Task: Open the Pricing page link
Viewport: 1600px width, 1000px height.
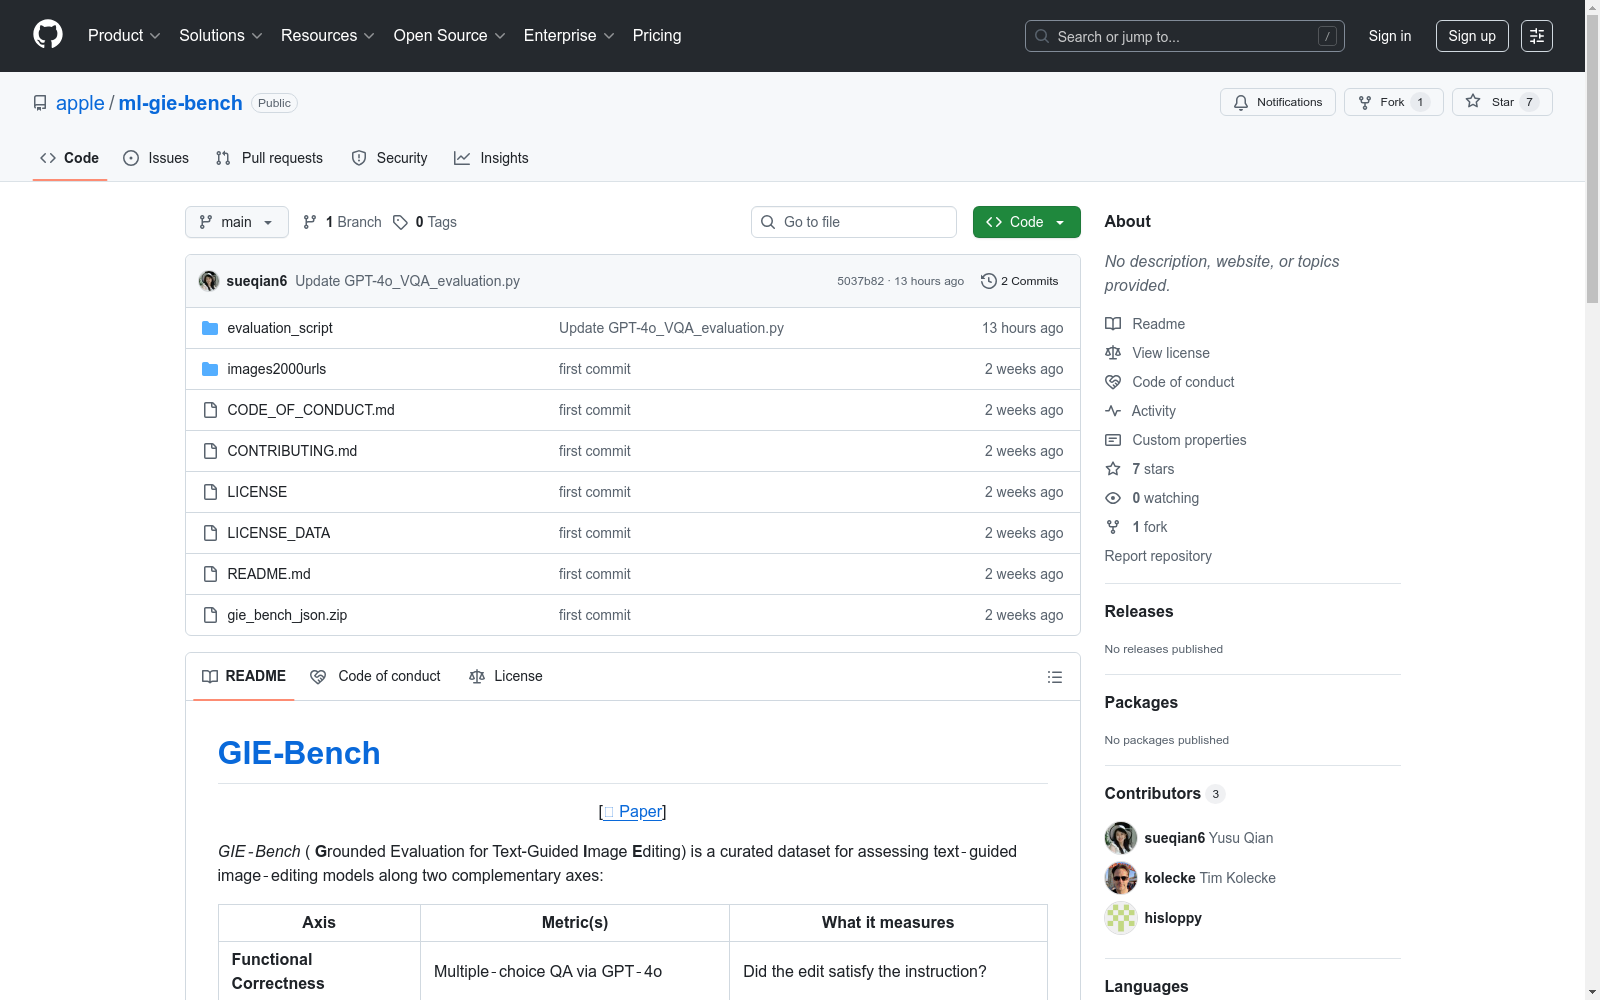Action: pyautogui.click(x=657, y=36)
